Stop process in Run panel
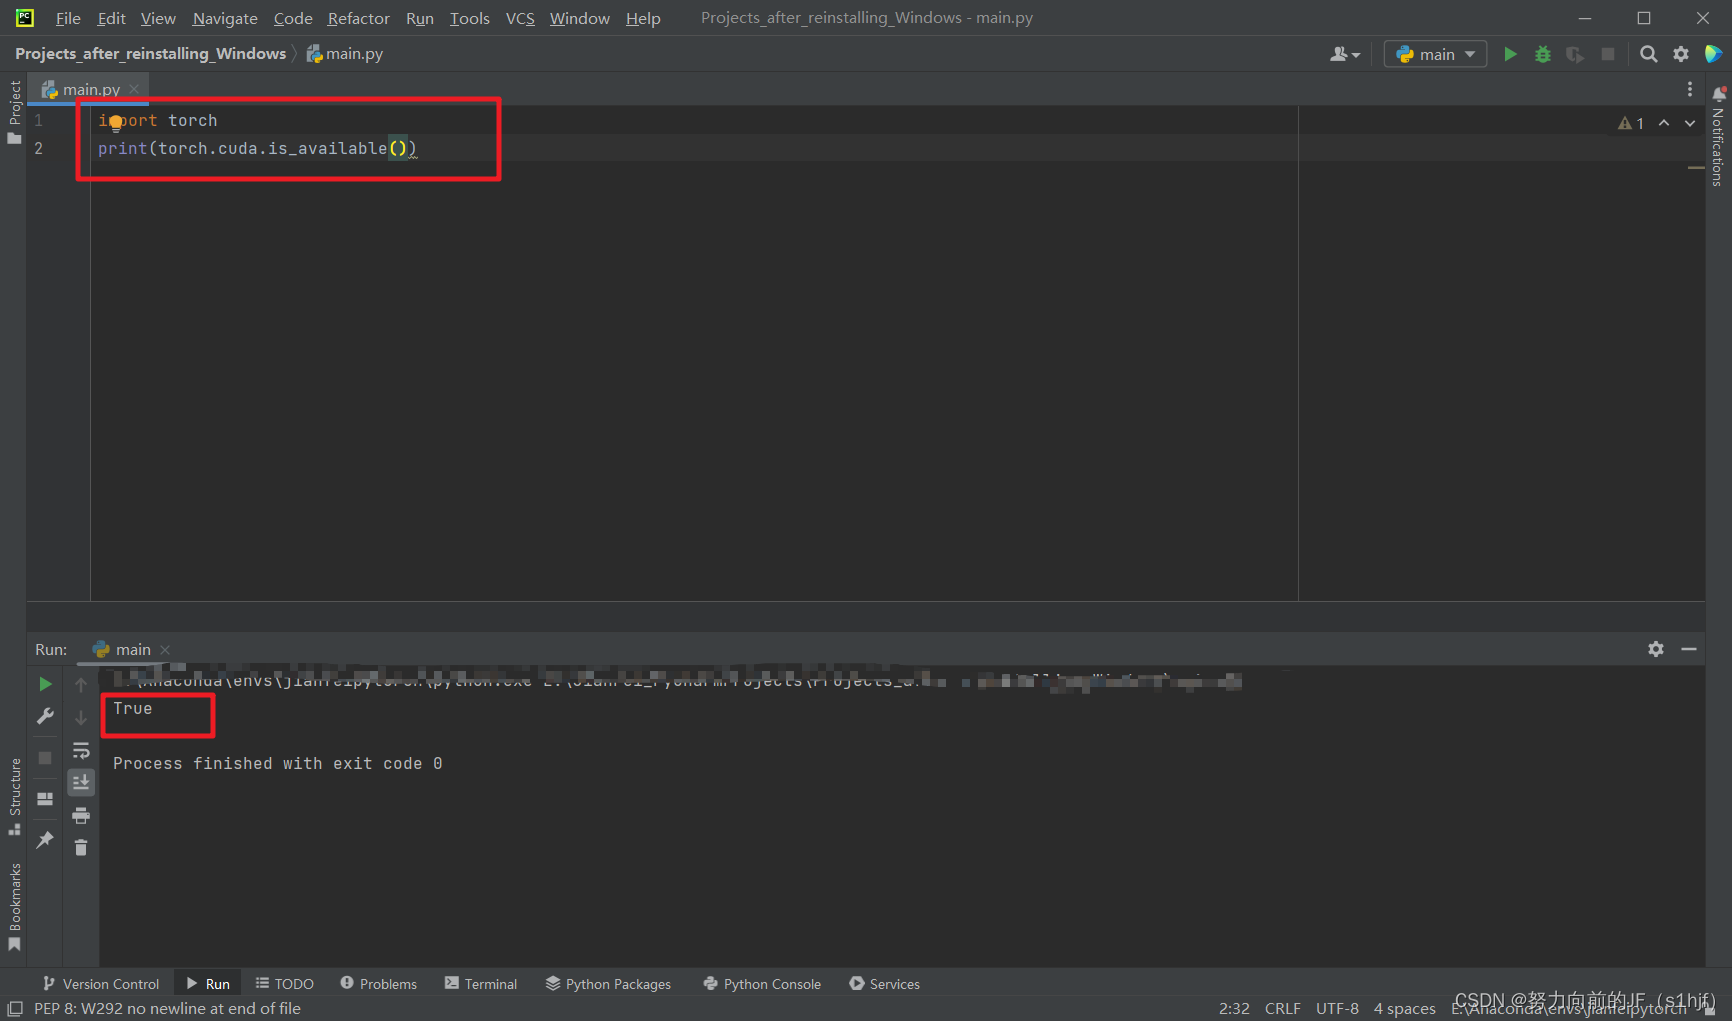The width and height of the screenshot is (1732, 1021). pyautogui.click(x=45, y=758)
